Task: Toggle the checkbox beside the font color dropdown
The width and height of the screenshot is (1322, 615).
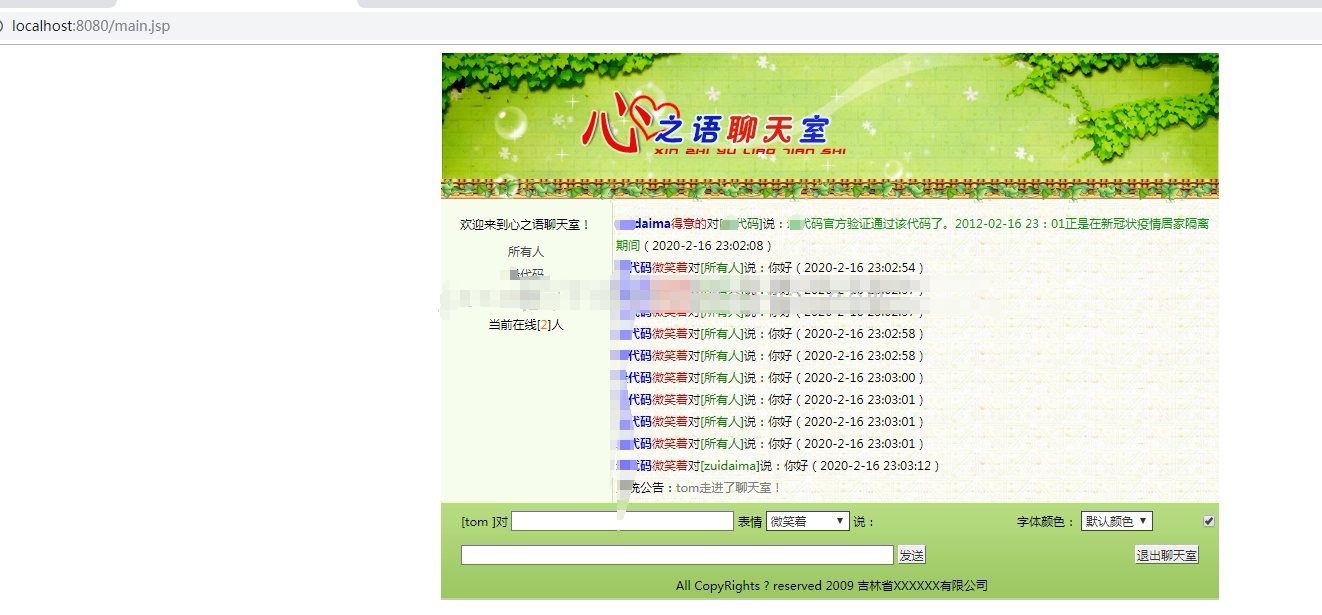Action: click(1209, 521)
